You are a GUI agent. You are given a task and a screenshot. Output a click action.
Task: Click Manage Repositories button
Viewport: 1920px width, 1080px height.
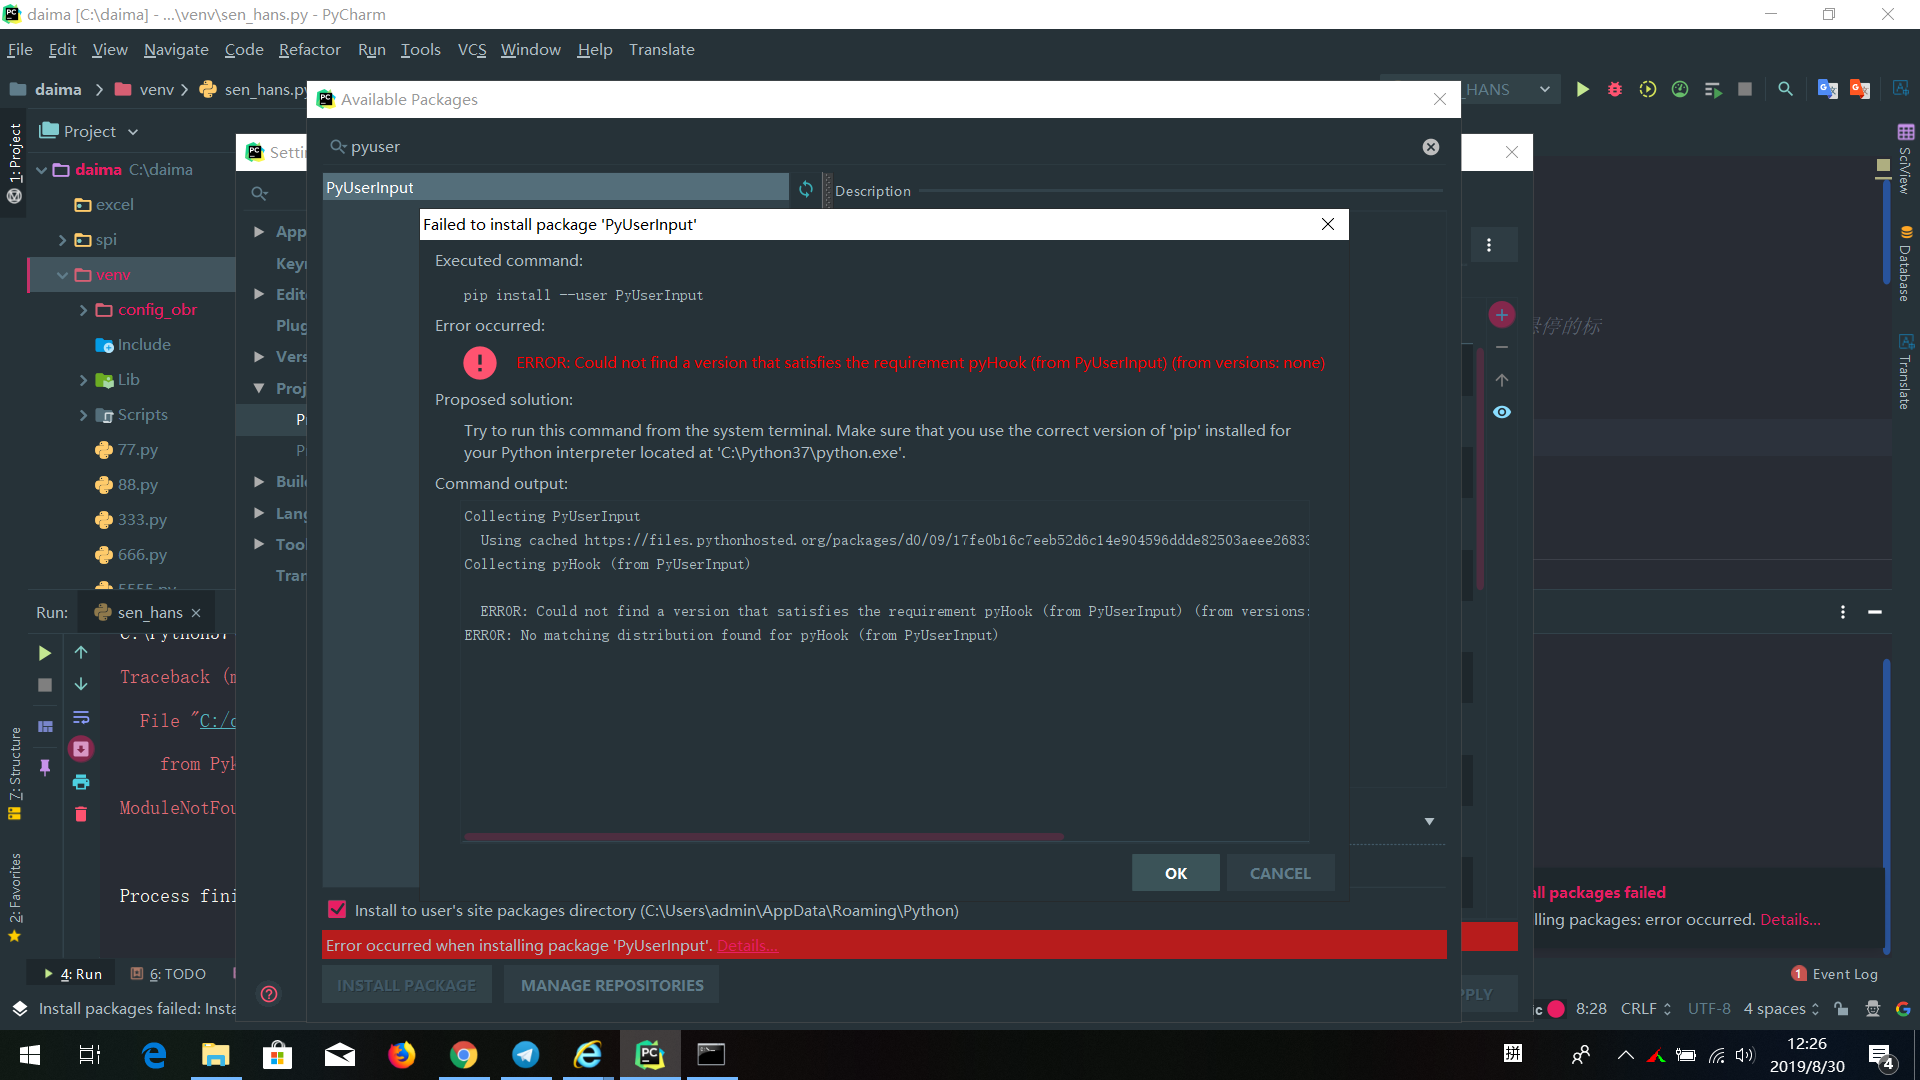[x=612, y=986]
